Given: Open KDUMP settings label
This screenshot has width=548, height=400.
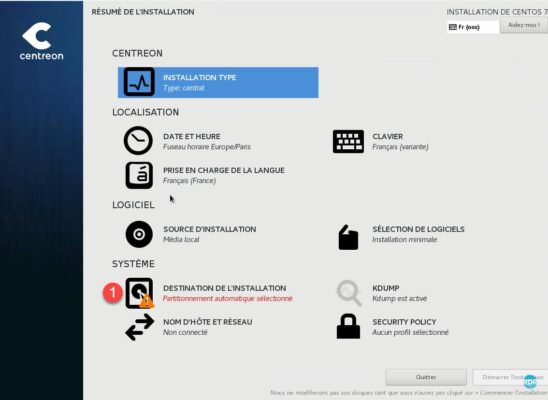Looking at the screenshot, I should (386, 288).
